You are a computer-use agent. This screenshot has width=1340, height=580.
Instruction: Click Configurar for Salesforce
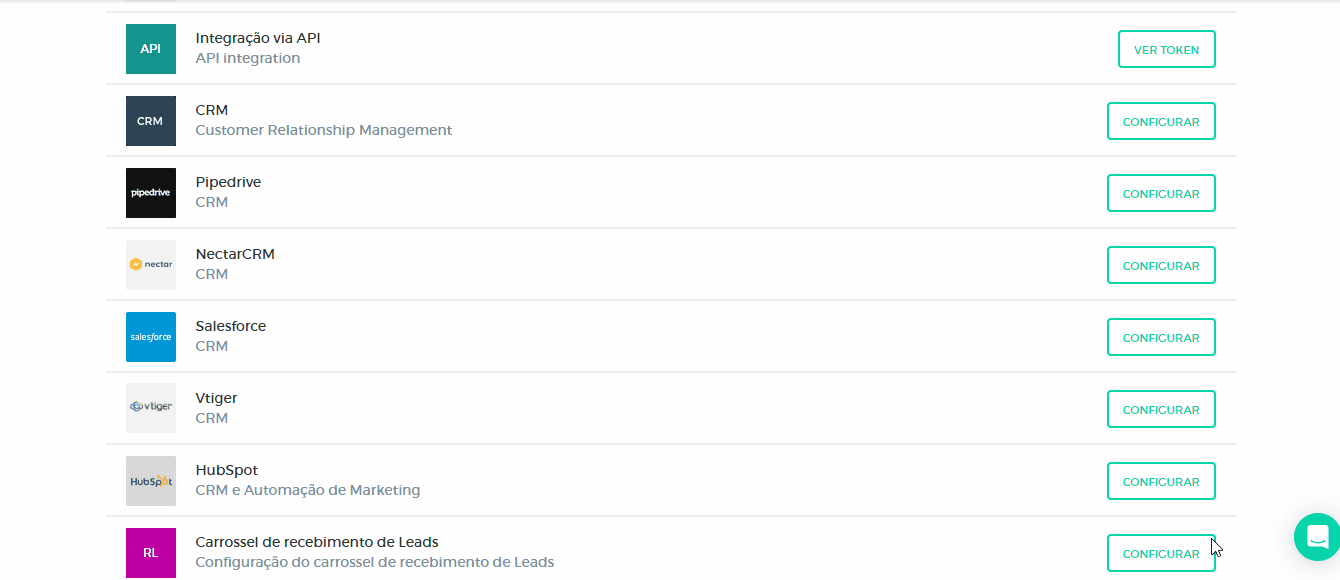1161,337
